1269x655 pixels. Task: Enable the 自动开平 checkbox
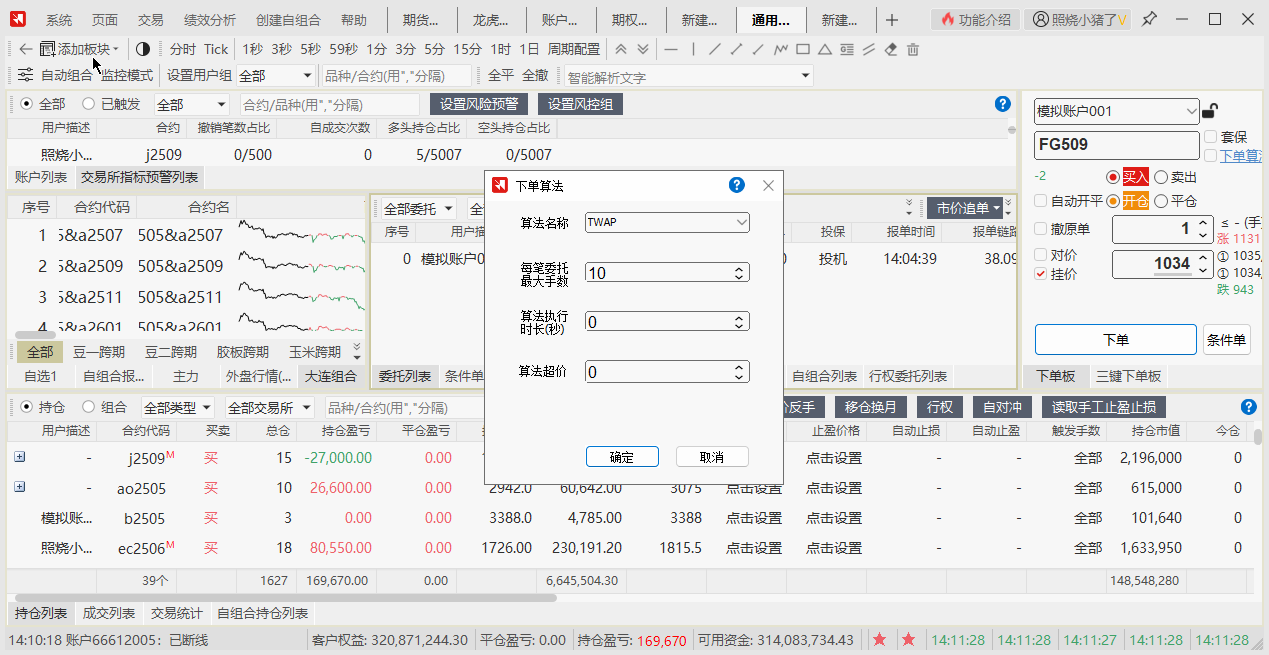(x=1041, y=200)
